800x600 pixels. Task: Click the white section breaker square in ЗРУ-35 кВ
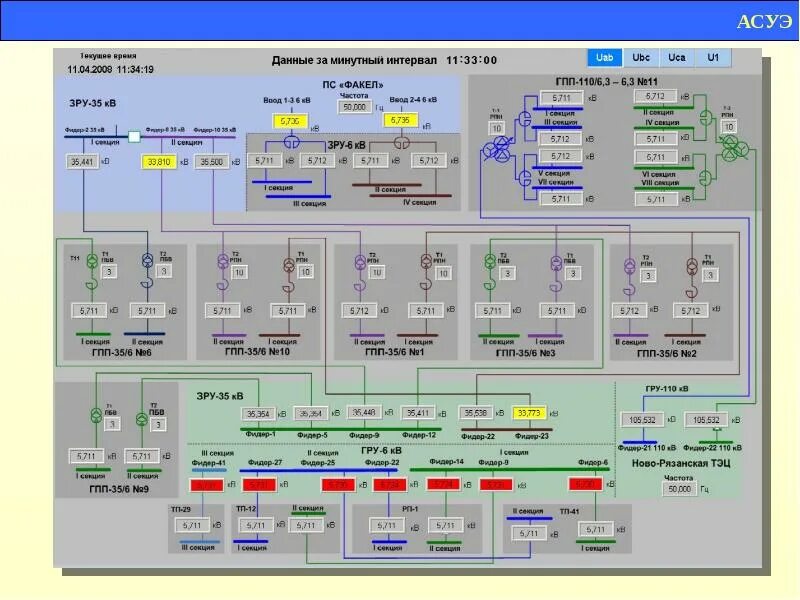[x=134, y=137]
